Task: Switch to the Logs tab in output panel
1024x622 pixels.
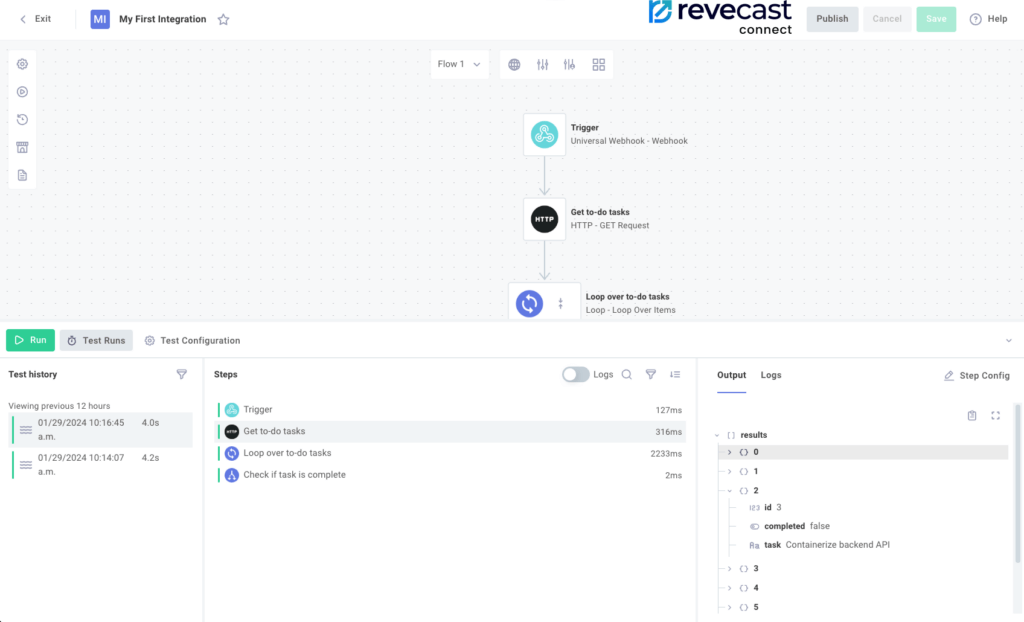Action: point(771,375)
